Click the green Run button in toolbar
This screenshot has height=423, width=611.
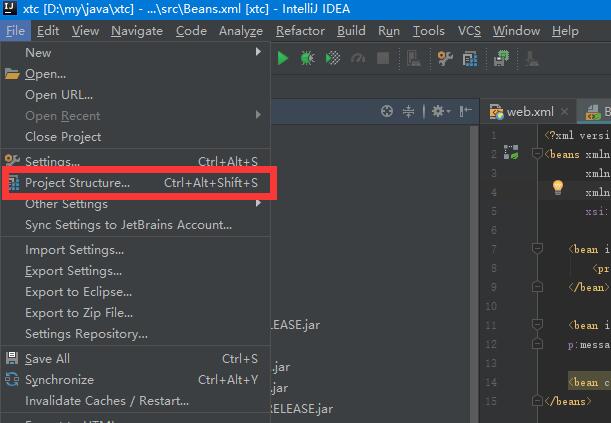(283, 58)
